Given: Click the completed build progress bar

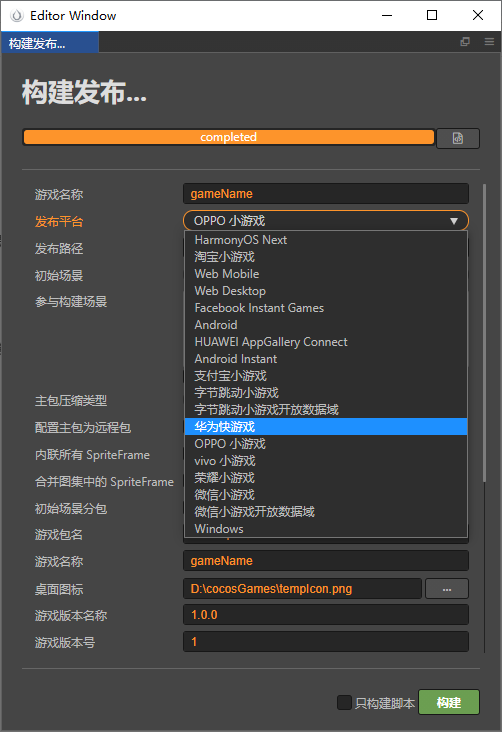Looking at the screenshot, I should (229, 137).
